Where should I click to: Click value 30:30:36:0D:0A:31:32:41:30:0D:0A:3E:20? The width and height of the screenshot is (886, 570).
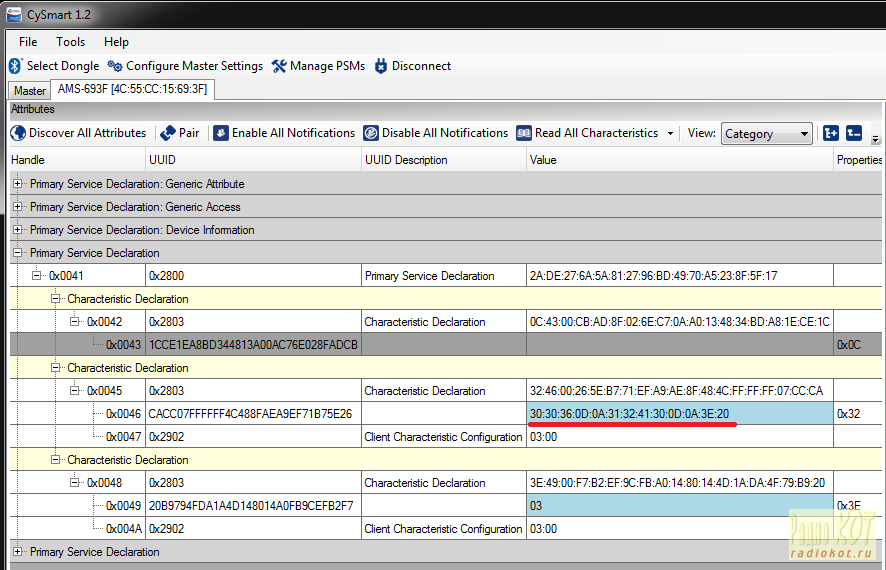point(629,414)
